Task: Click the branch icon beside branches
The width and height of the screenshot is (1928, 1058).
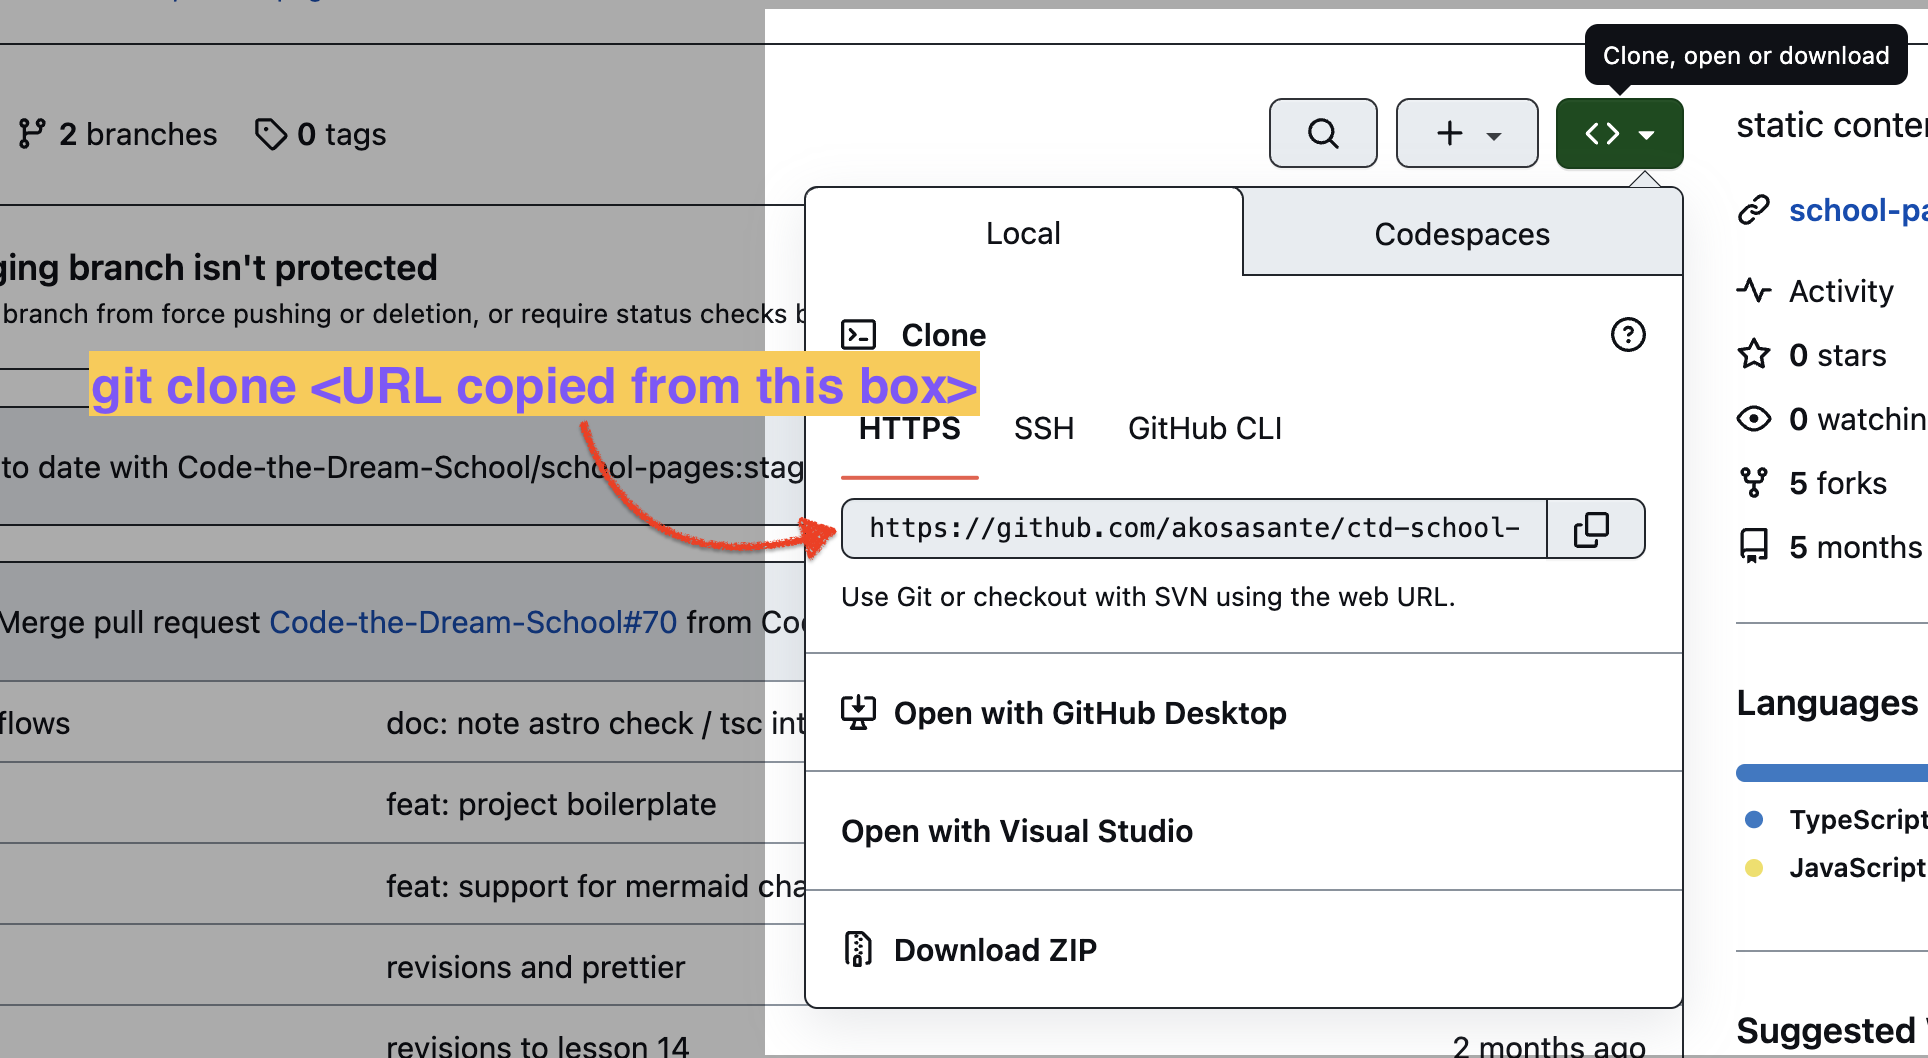Action: pyautogui.click(x=32, y=134)
